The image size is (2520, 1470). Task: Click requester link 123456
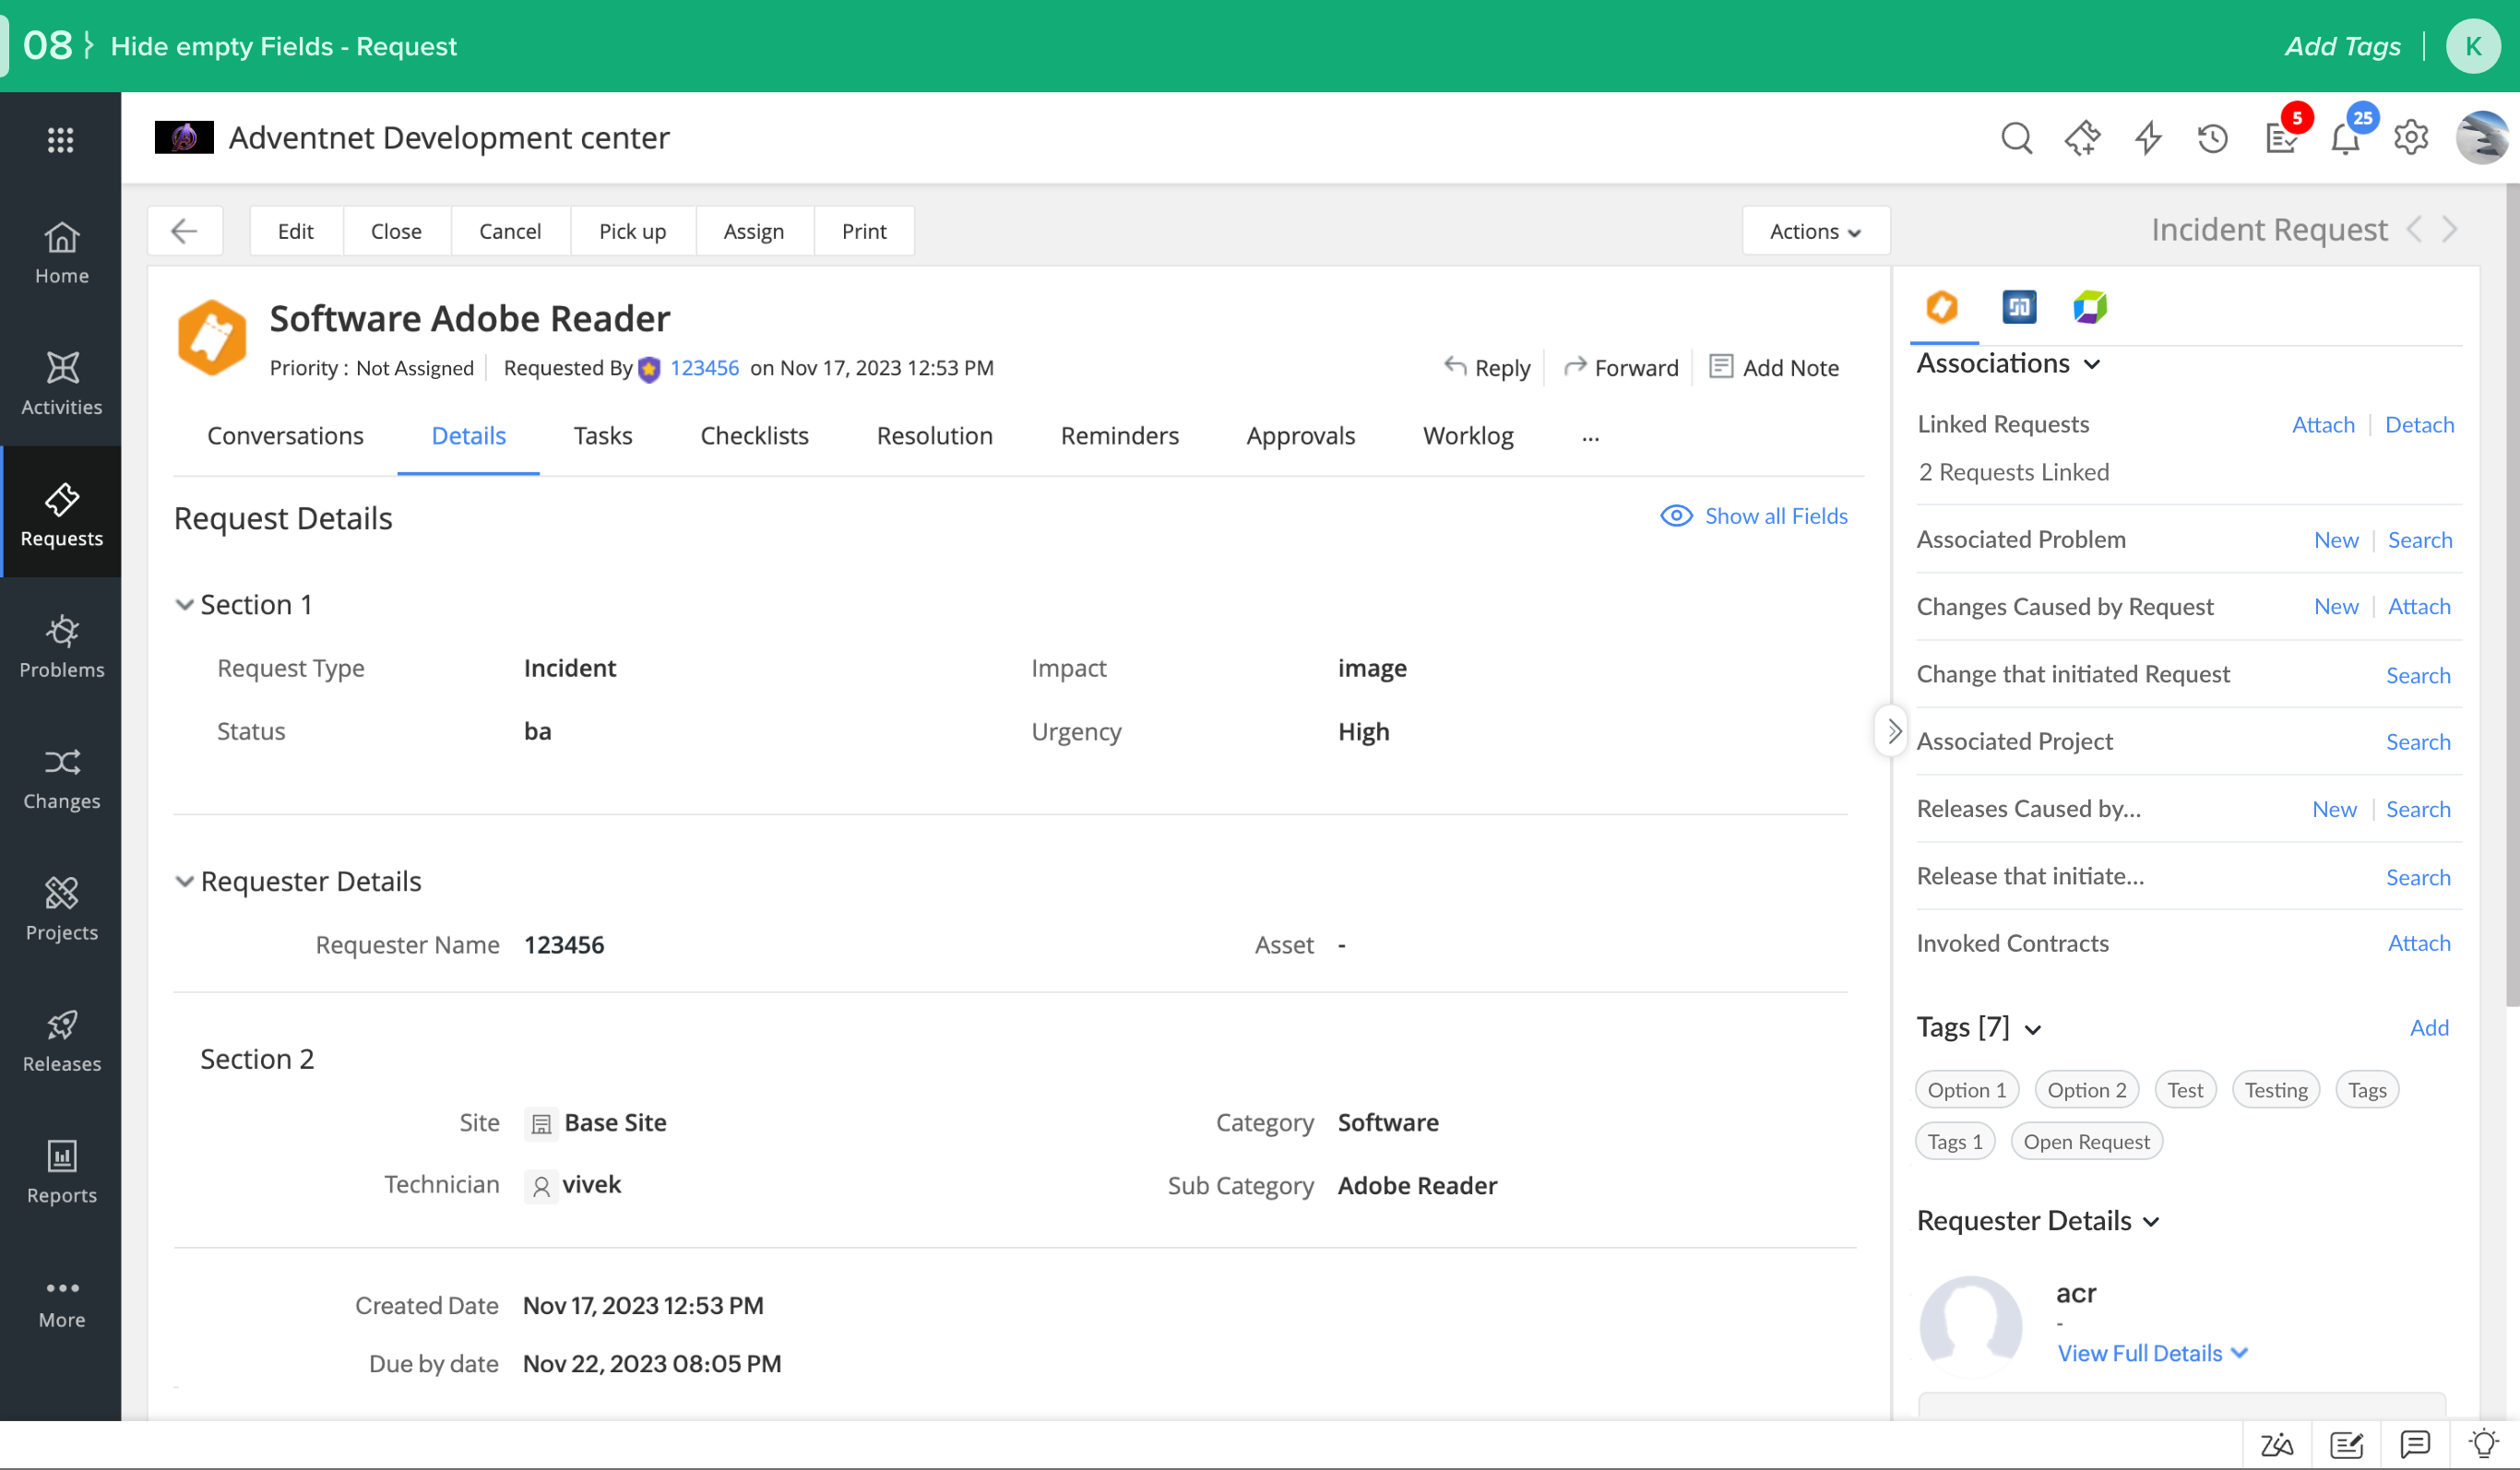[704, 367]
